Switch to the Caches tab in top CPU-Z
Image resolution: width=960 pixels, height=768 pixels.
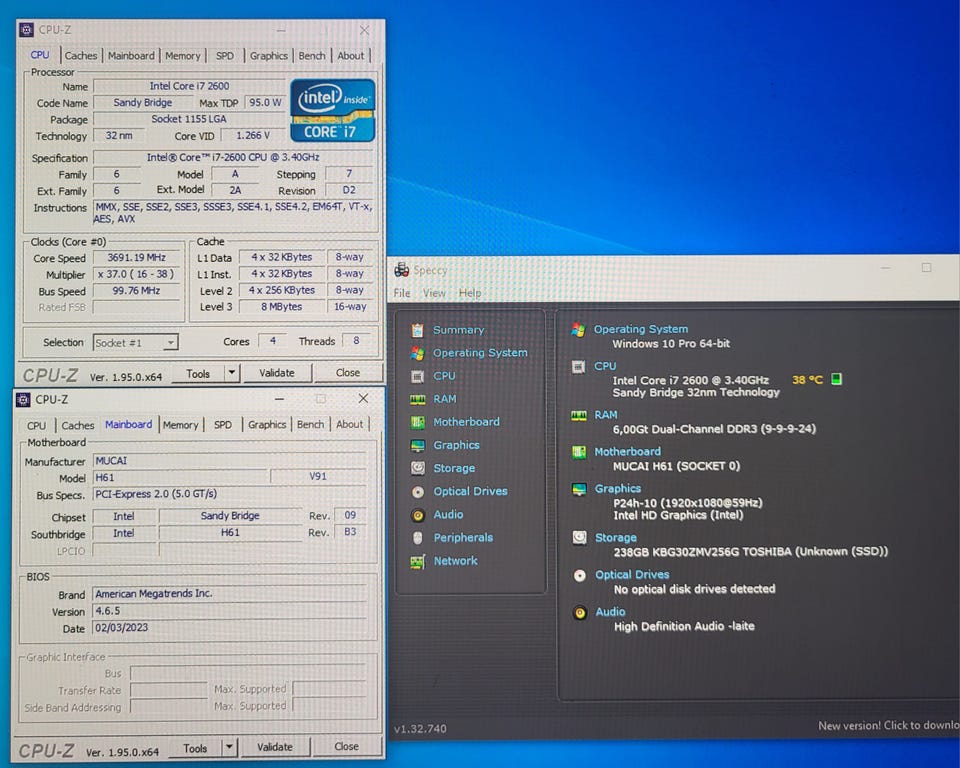tap(81, 56)
